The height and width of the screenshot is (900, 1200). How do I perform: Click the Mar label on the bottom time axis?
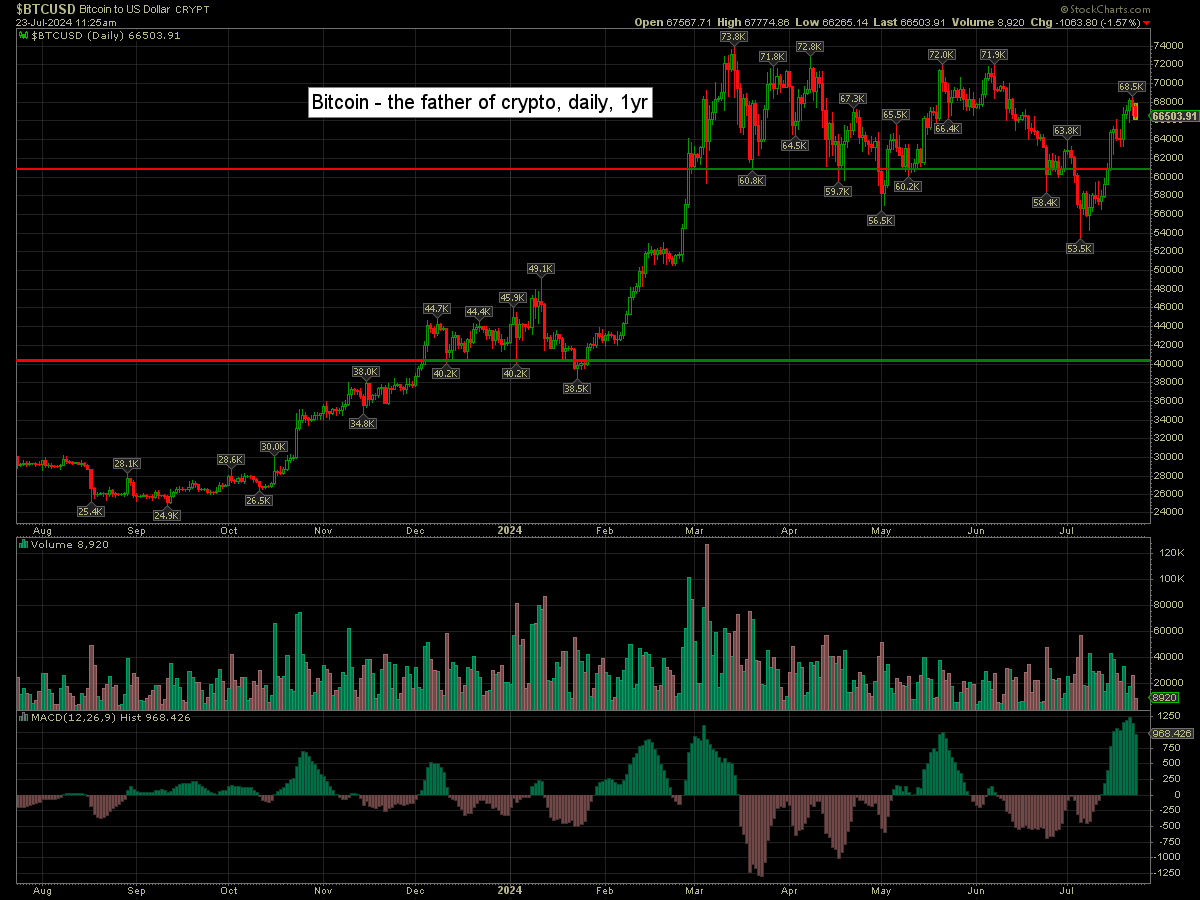695,888
